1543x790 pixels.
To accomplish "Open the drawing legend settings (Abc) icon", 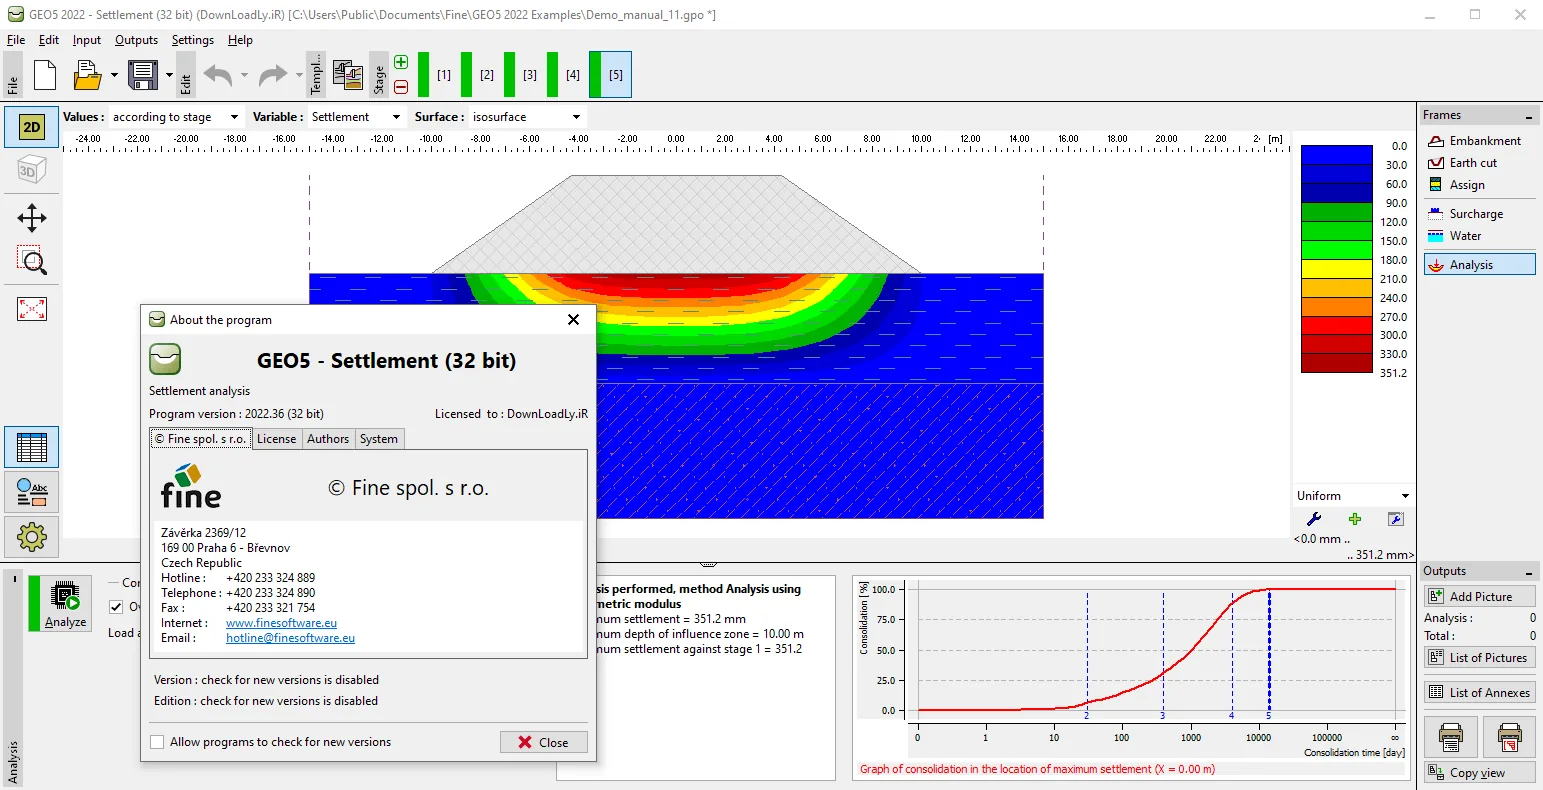I will pyautogui.click(x=32, y=492).
